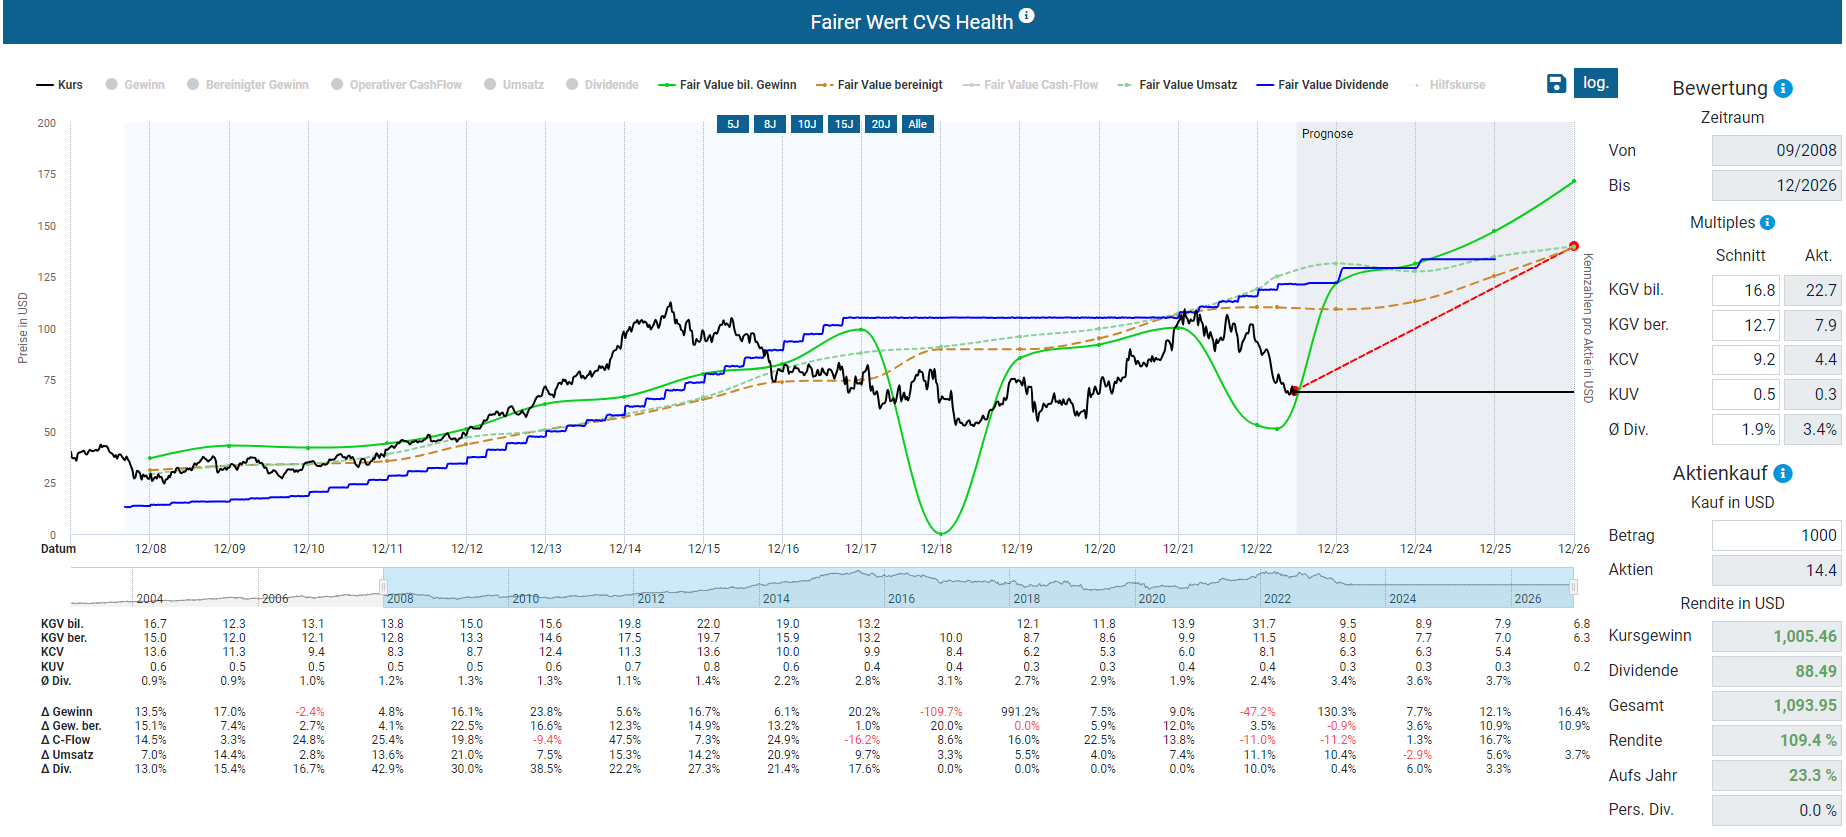
Task: Show Gewinn series via legend
Action: click(x=135, y=85)
